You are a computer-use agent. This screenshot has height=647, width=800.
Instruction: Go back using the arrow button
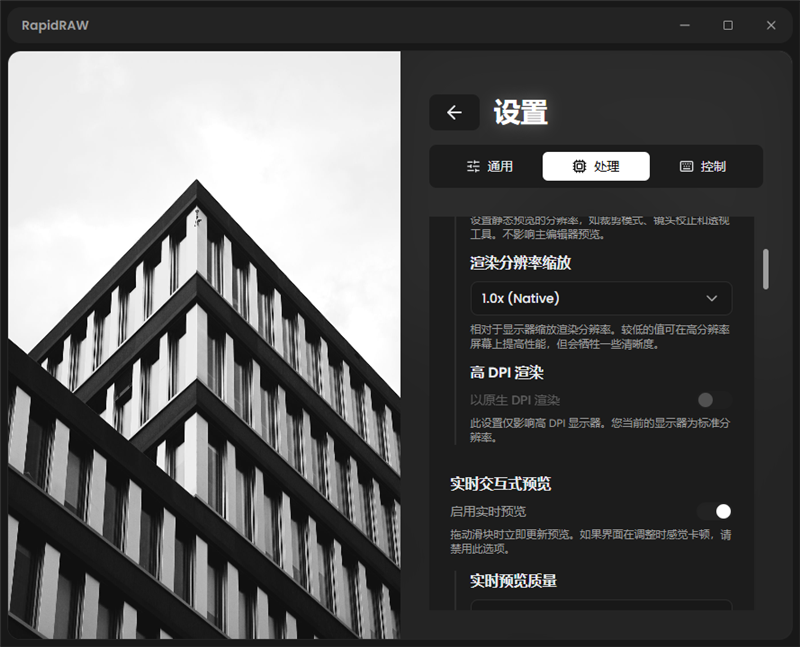[454, 112]
